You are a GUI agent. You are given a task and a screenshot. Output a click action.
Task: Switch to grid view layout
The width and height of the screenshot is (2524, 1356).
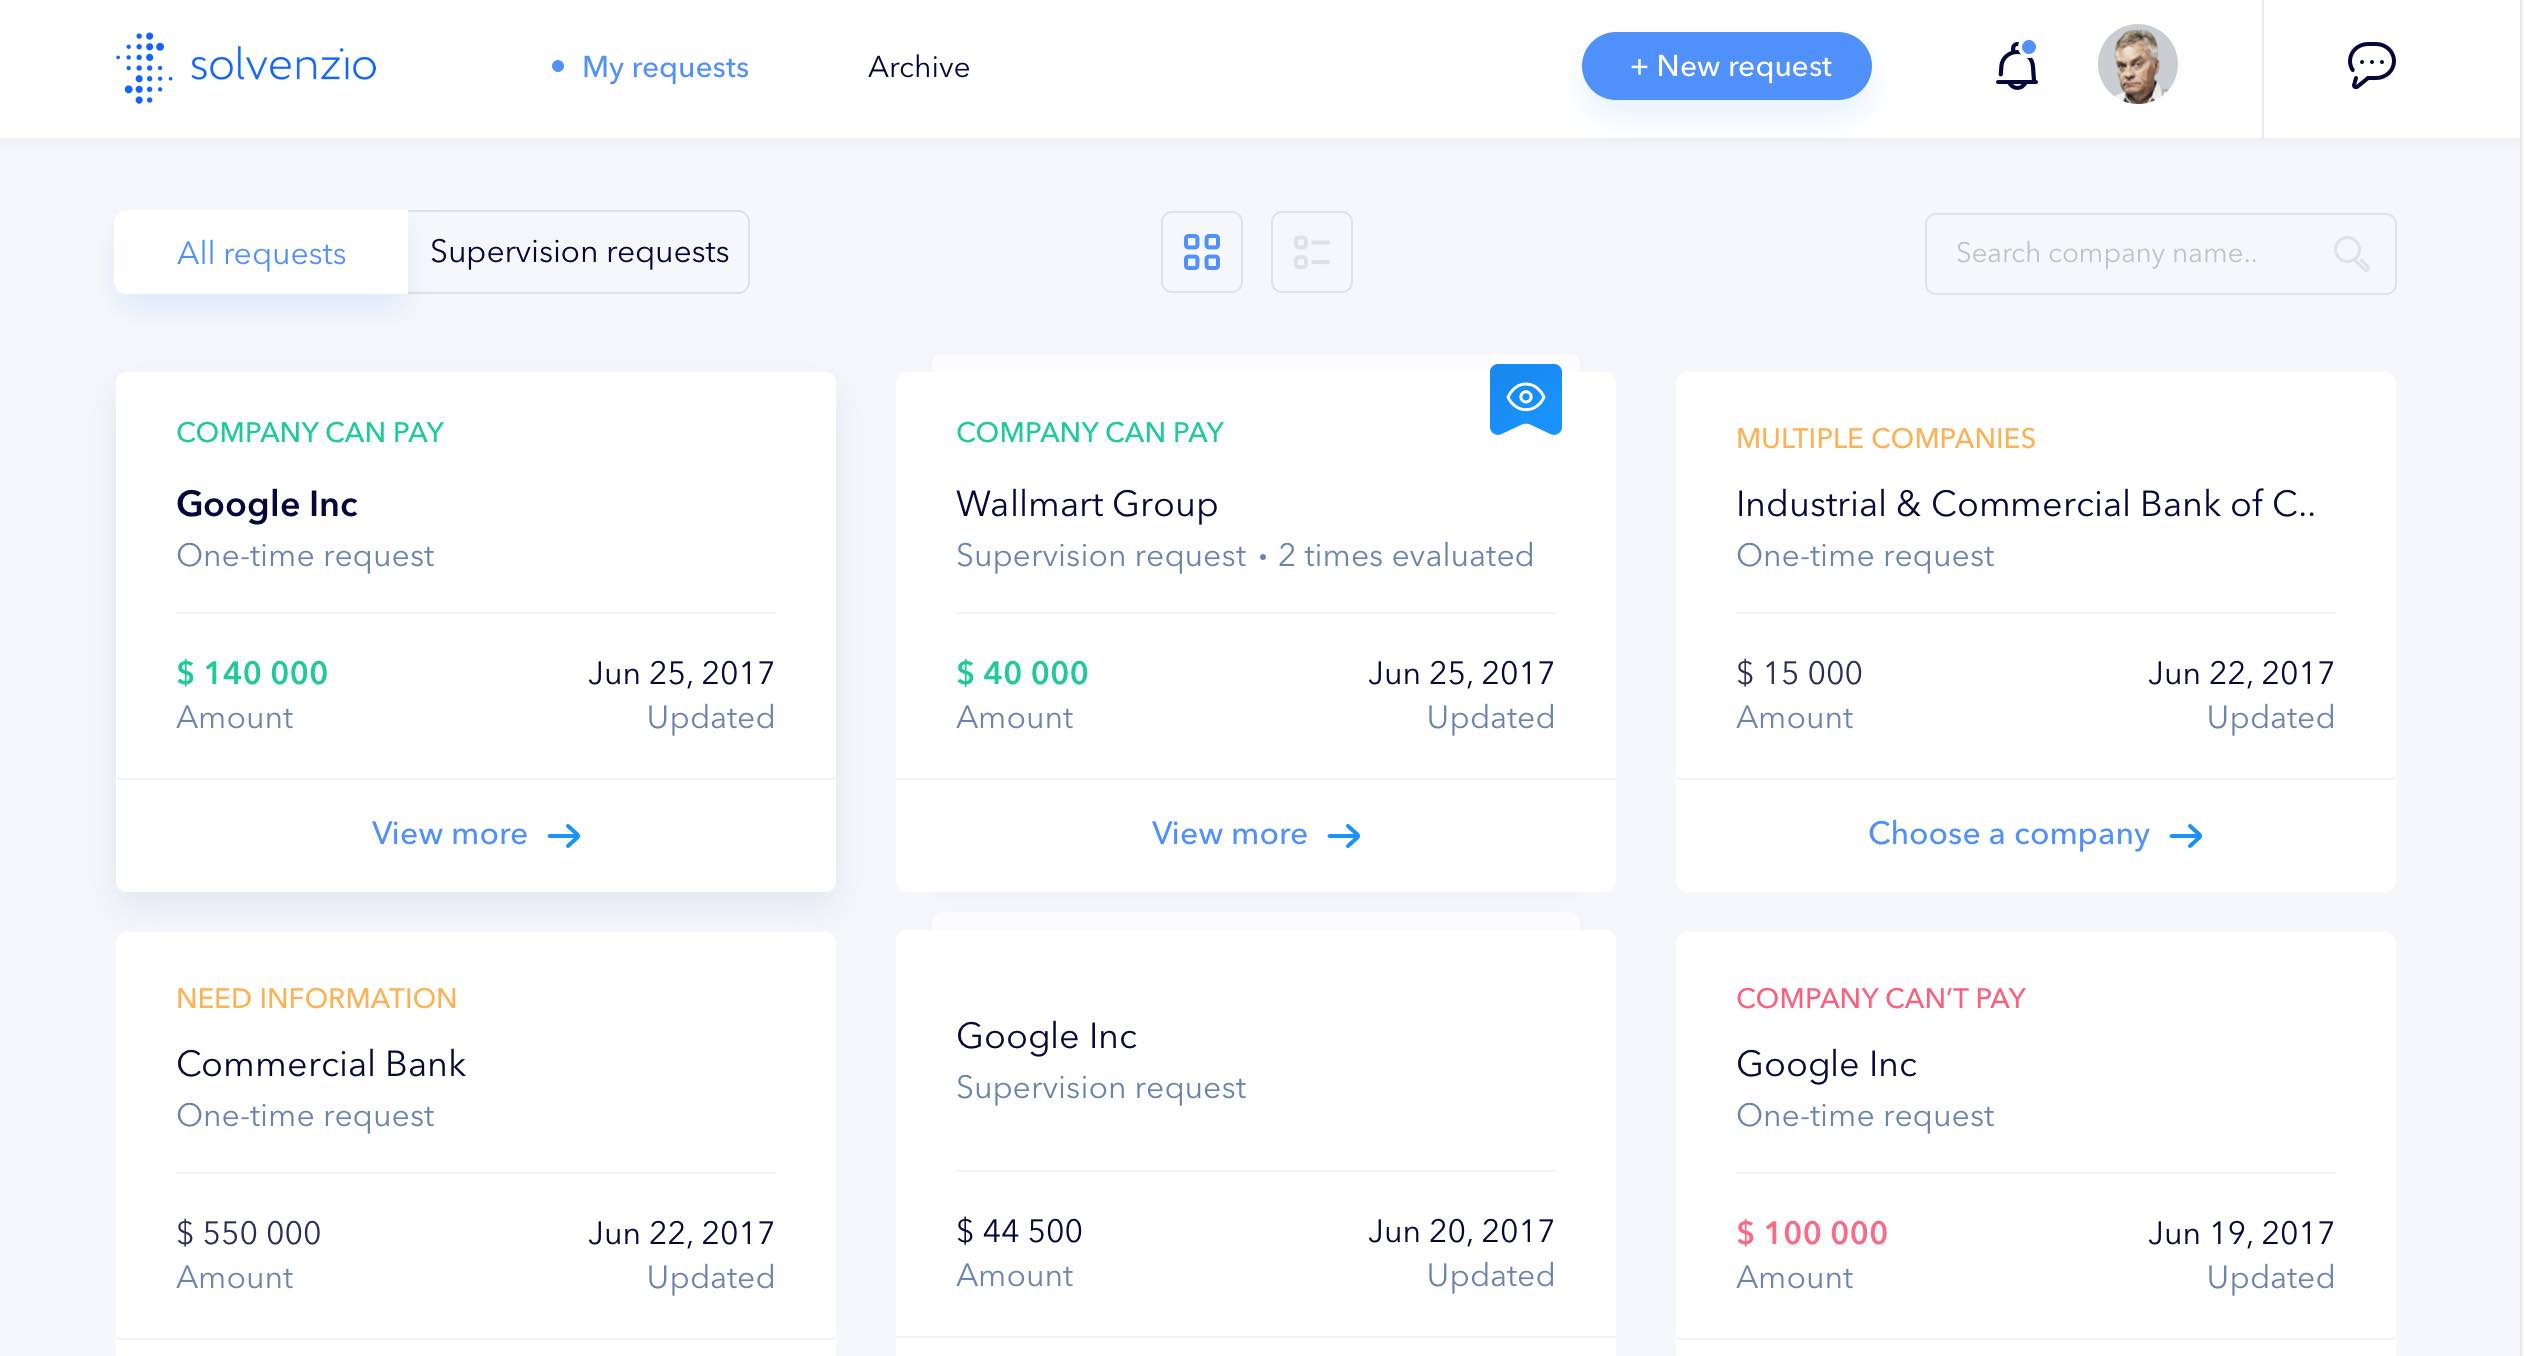[1201, 252]
